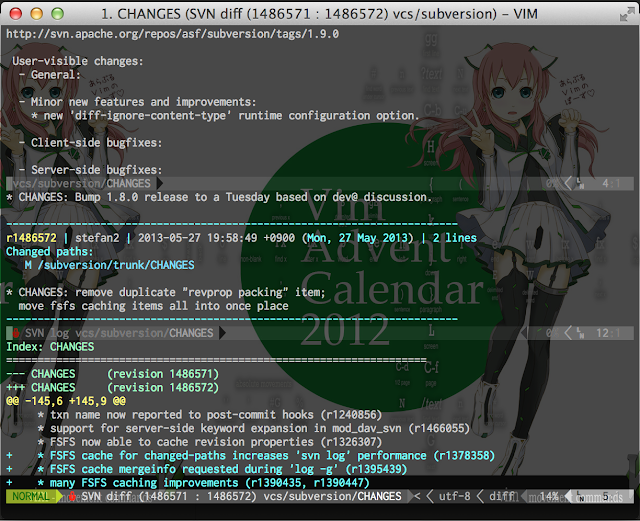Click the '4:1' cursor position in top status line
The width and height of the screenshot is (640, 521).
pyautogui.click(x=611, y=184)
